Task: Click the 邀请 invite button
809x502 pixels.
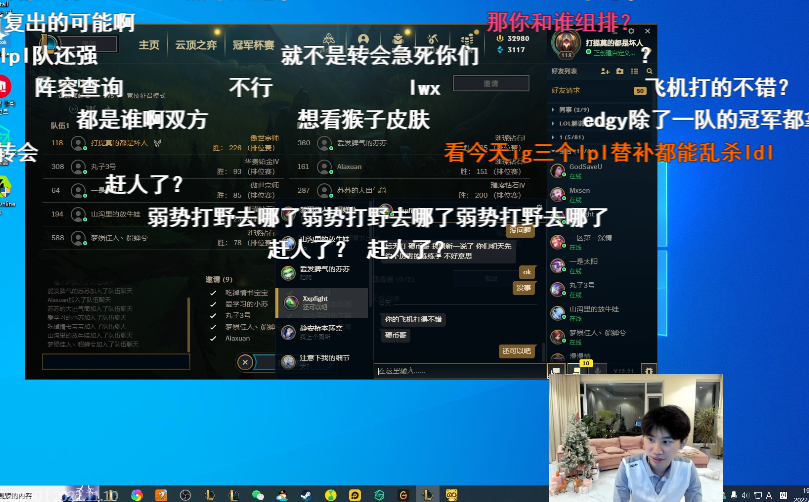Action: 491,84
